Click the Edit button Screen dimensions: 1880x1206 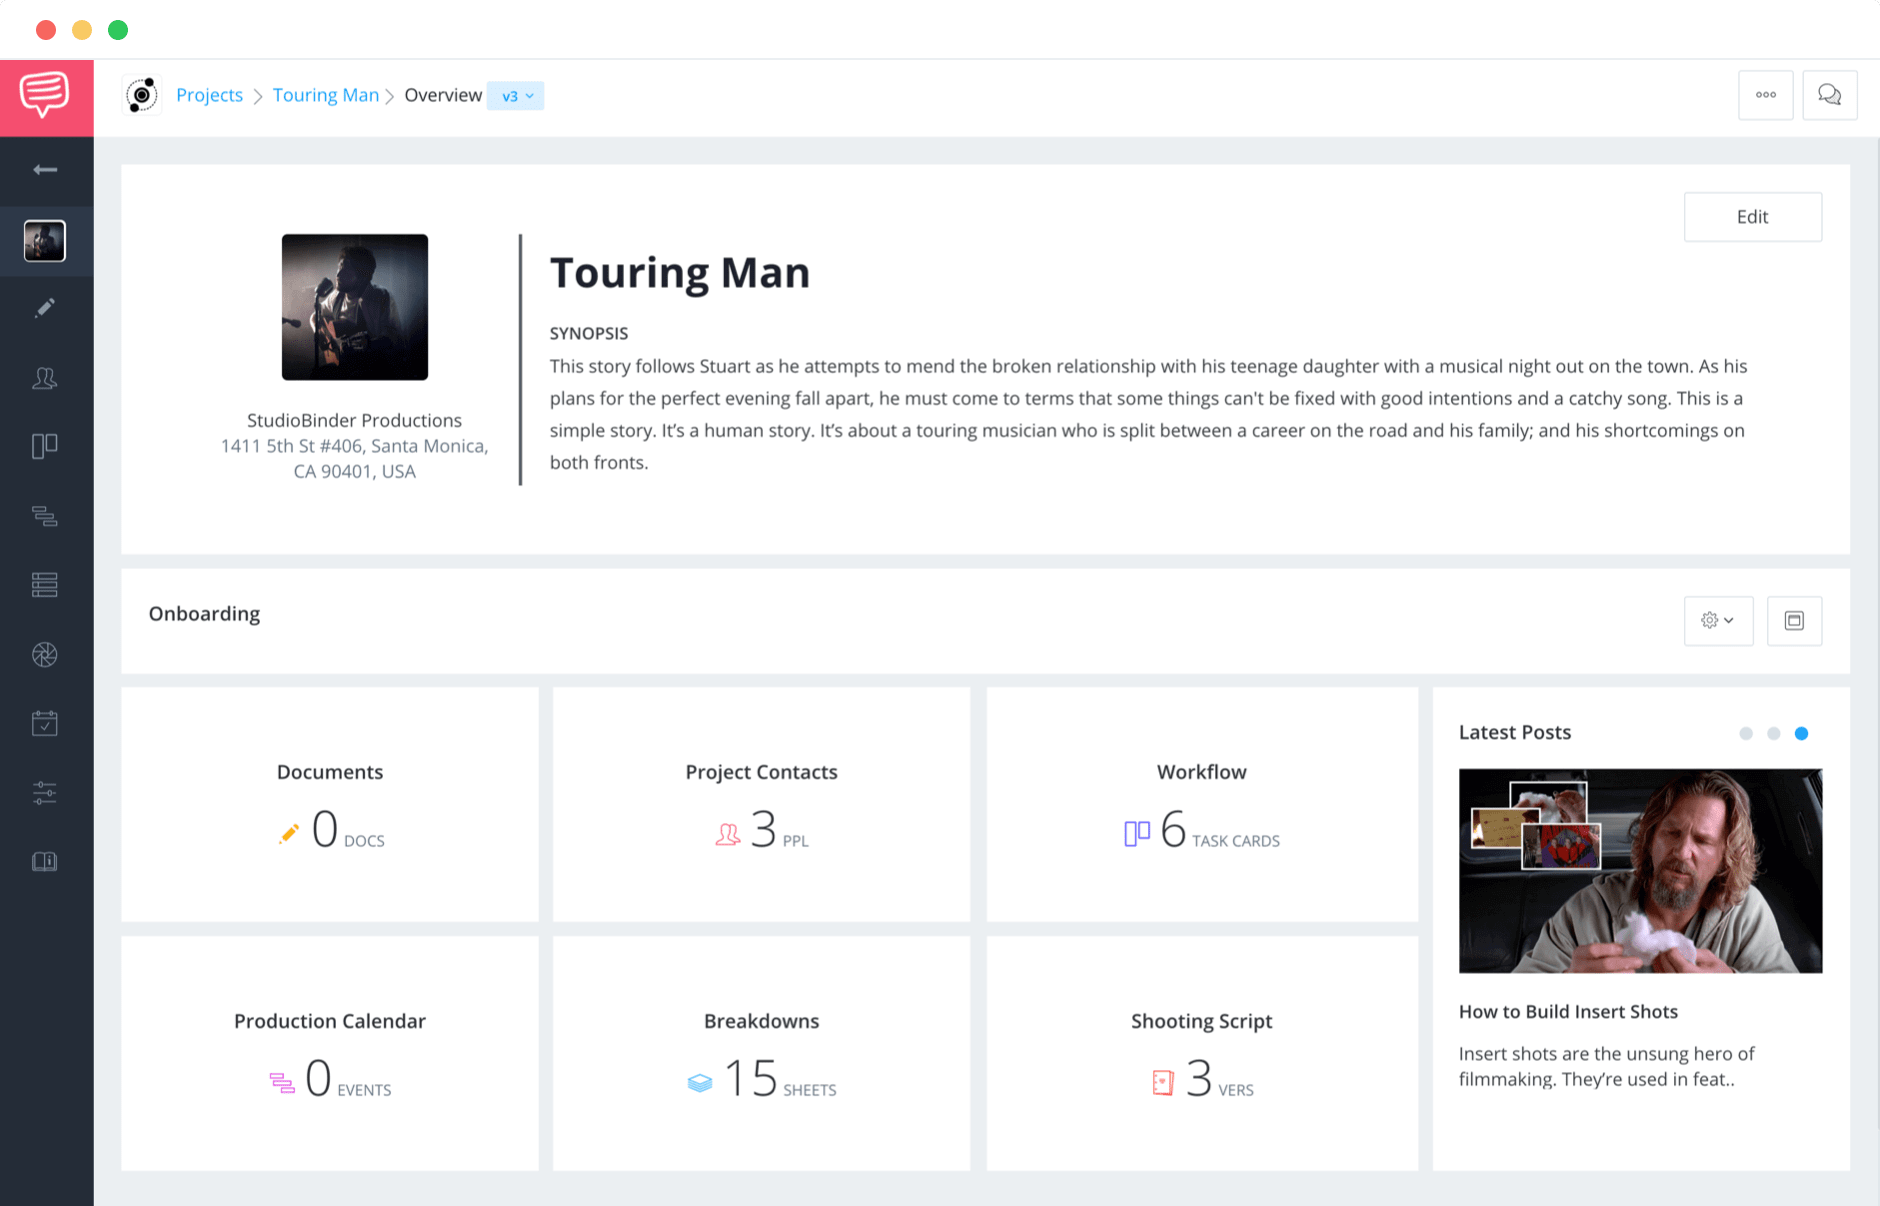coord(1752,216)
